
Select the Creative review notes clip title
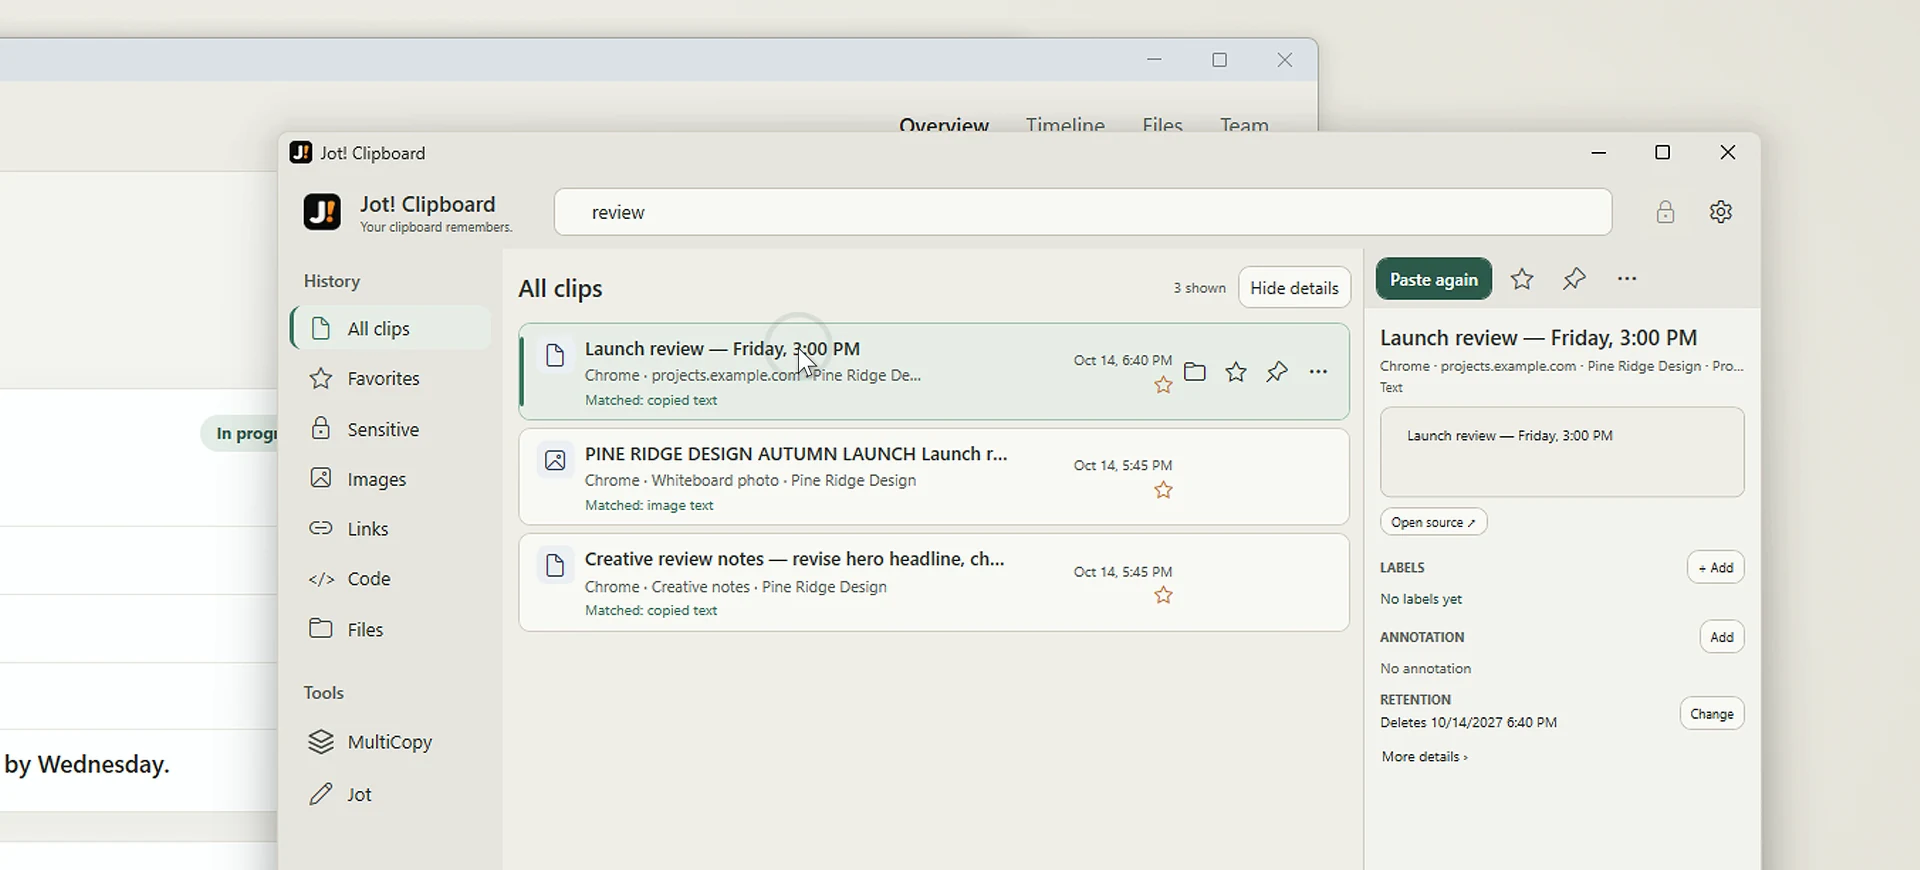click(x=794, y=559)
